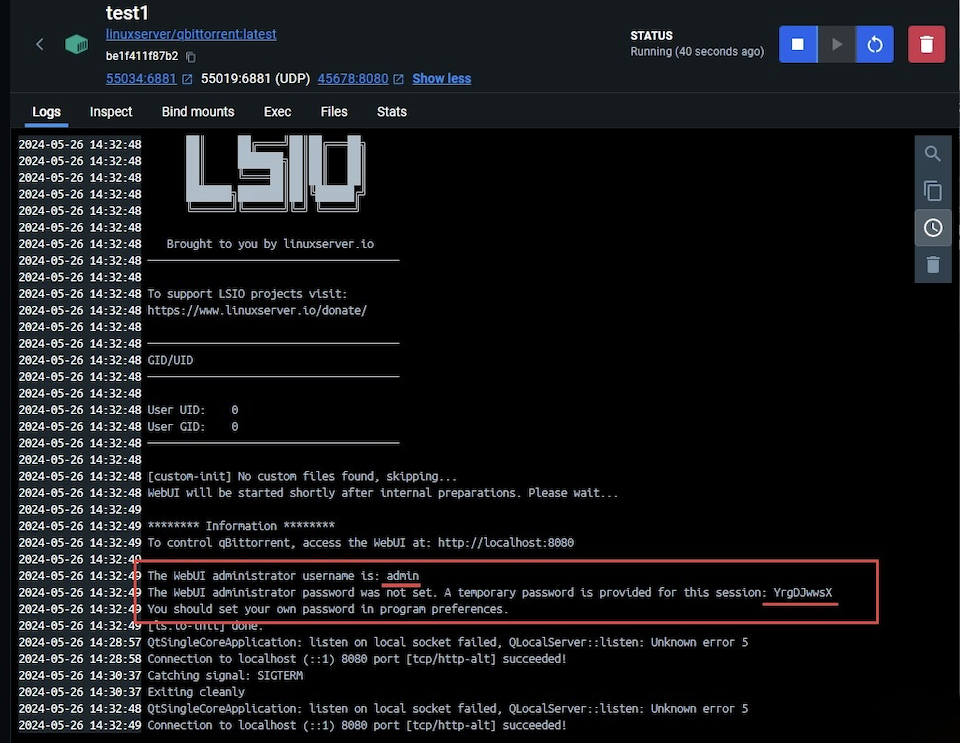Open port mapping 45678:8080 link

pos(353,79)
